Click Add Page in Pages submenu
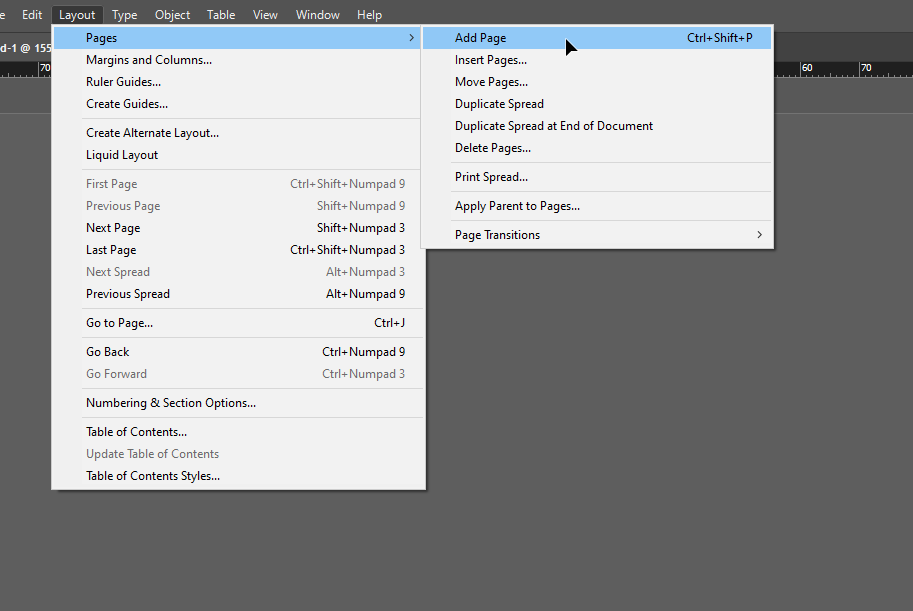Image resolution: width=913 pixels, height=611 pixels. (481, 38)
